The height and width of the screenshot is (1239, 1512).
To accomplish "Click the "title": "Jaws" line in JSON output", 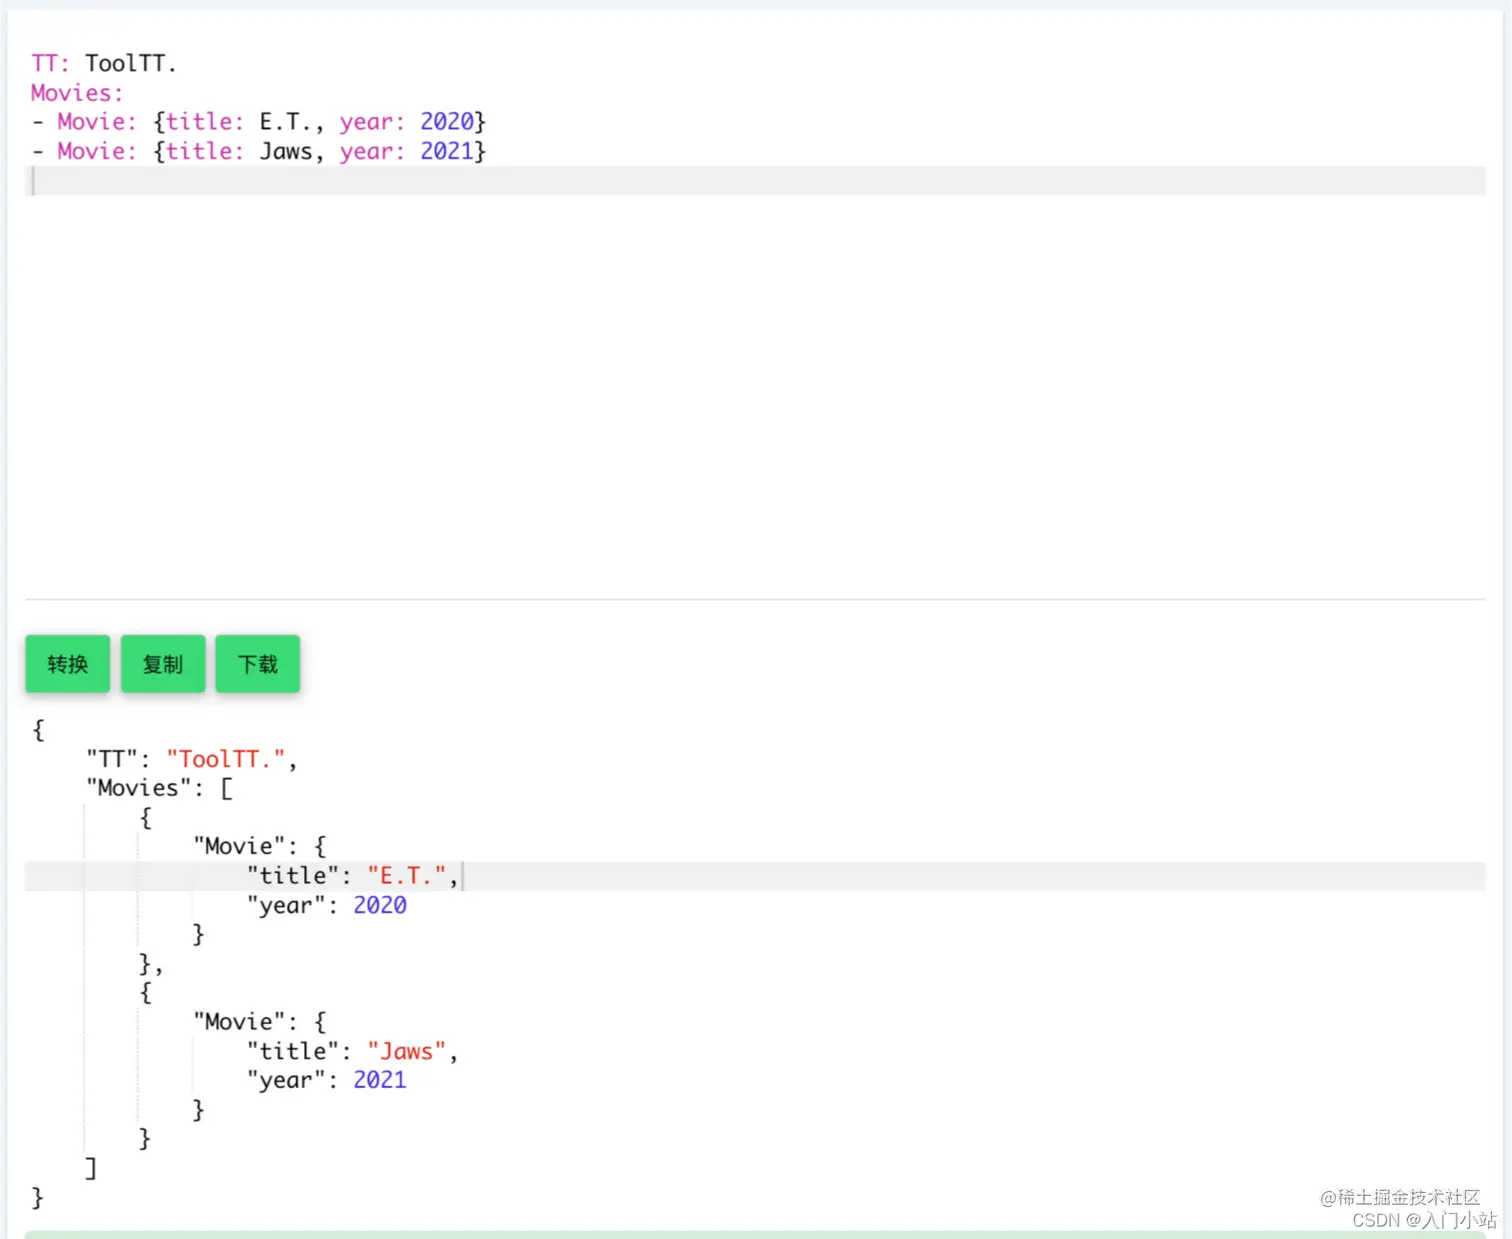I will click(353, 1052).
